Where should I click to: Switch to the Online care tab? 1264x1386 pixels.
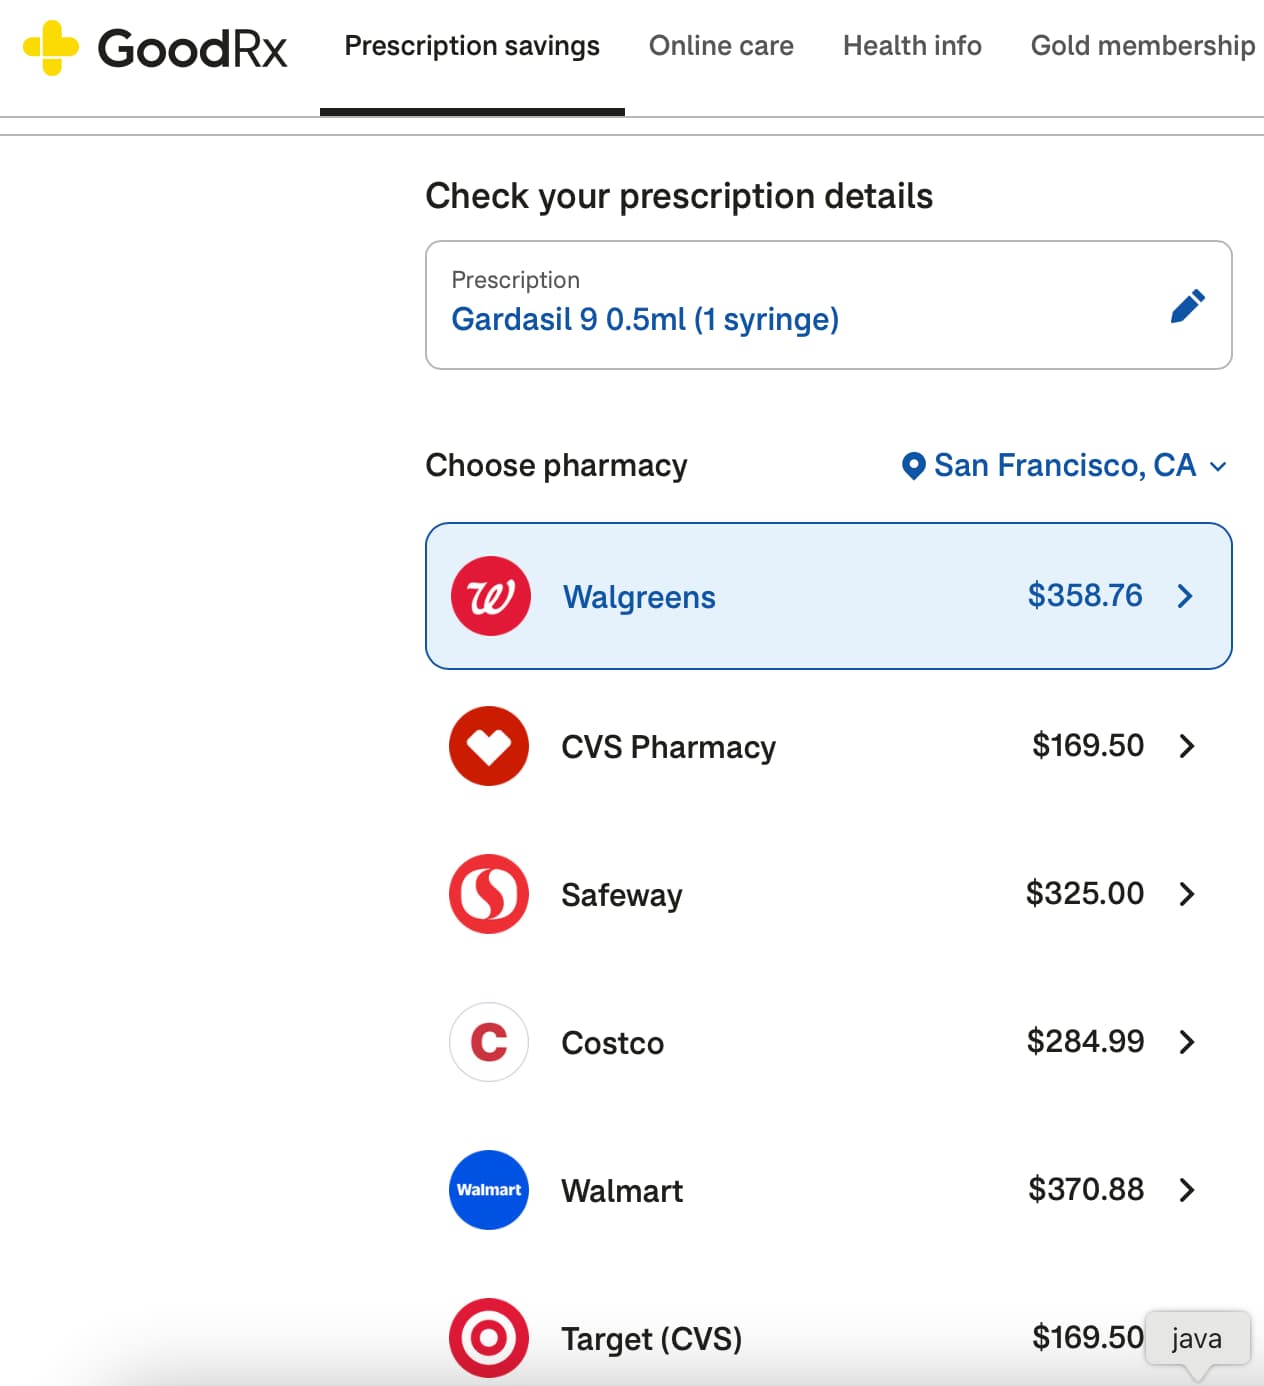pyautogui.click(x=721, y=46)
